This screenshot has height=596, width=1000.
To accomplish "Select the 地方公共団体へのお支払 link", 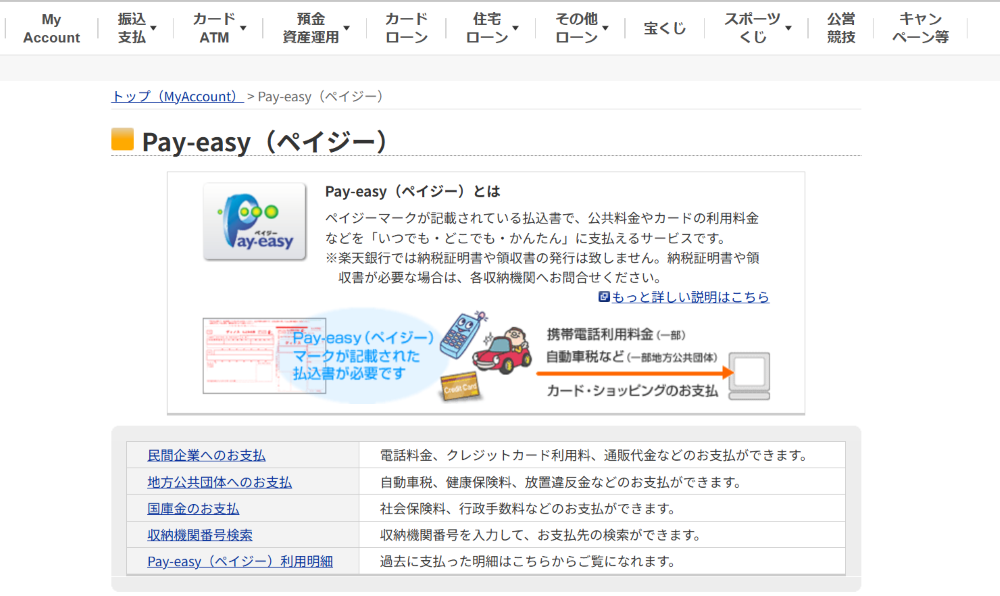I will 219,482.
